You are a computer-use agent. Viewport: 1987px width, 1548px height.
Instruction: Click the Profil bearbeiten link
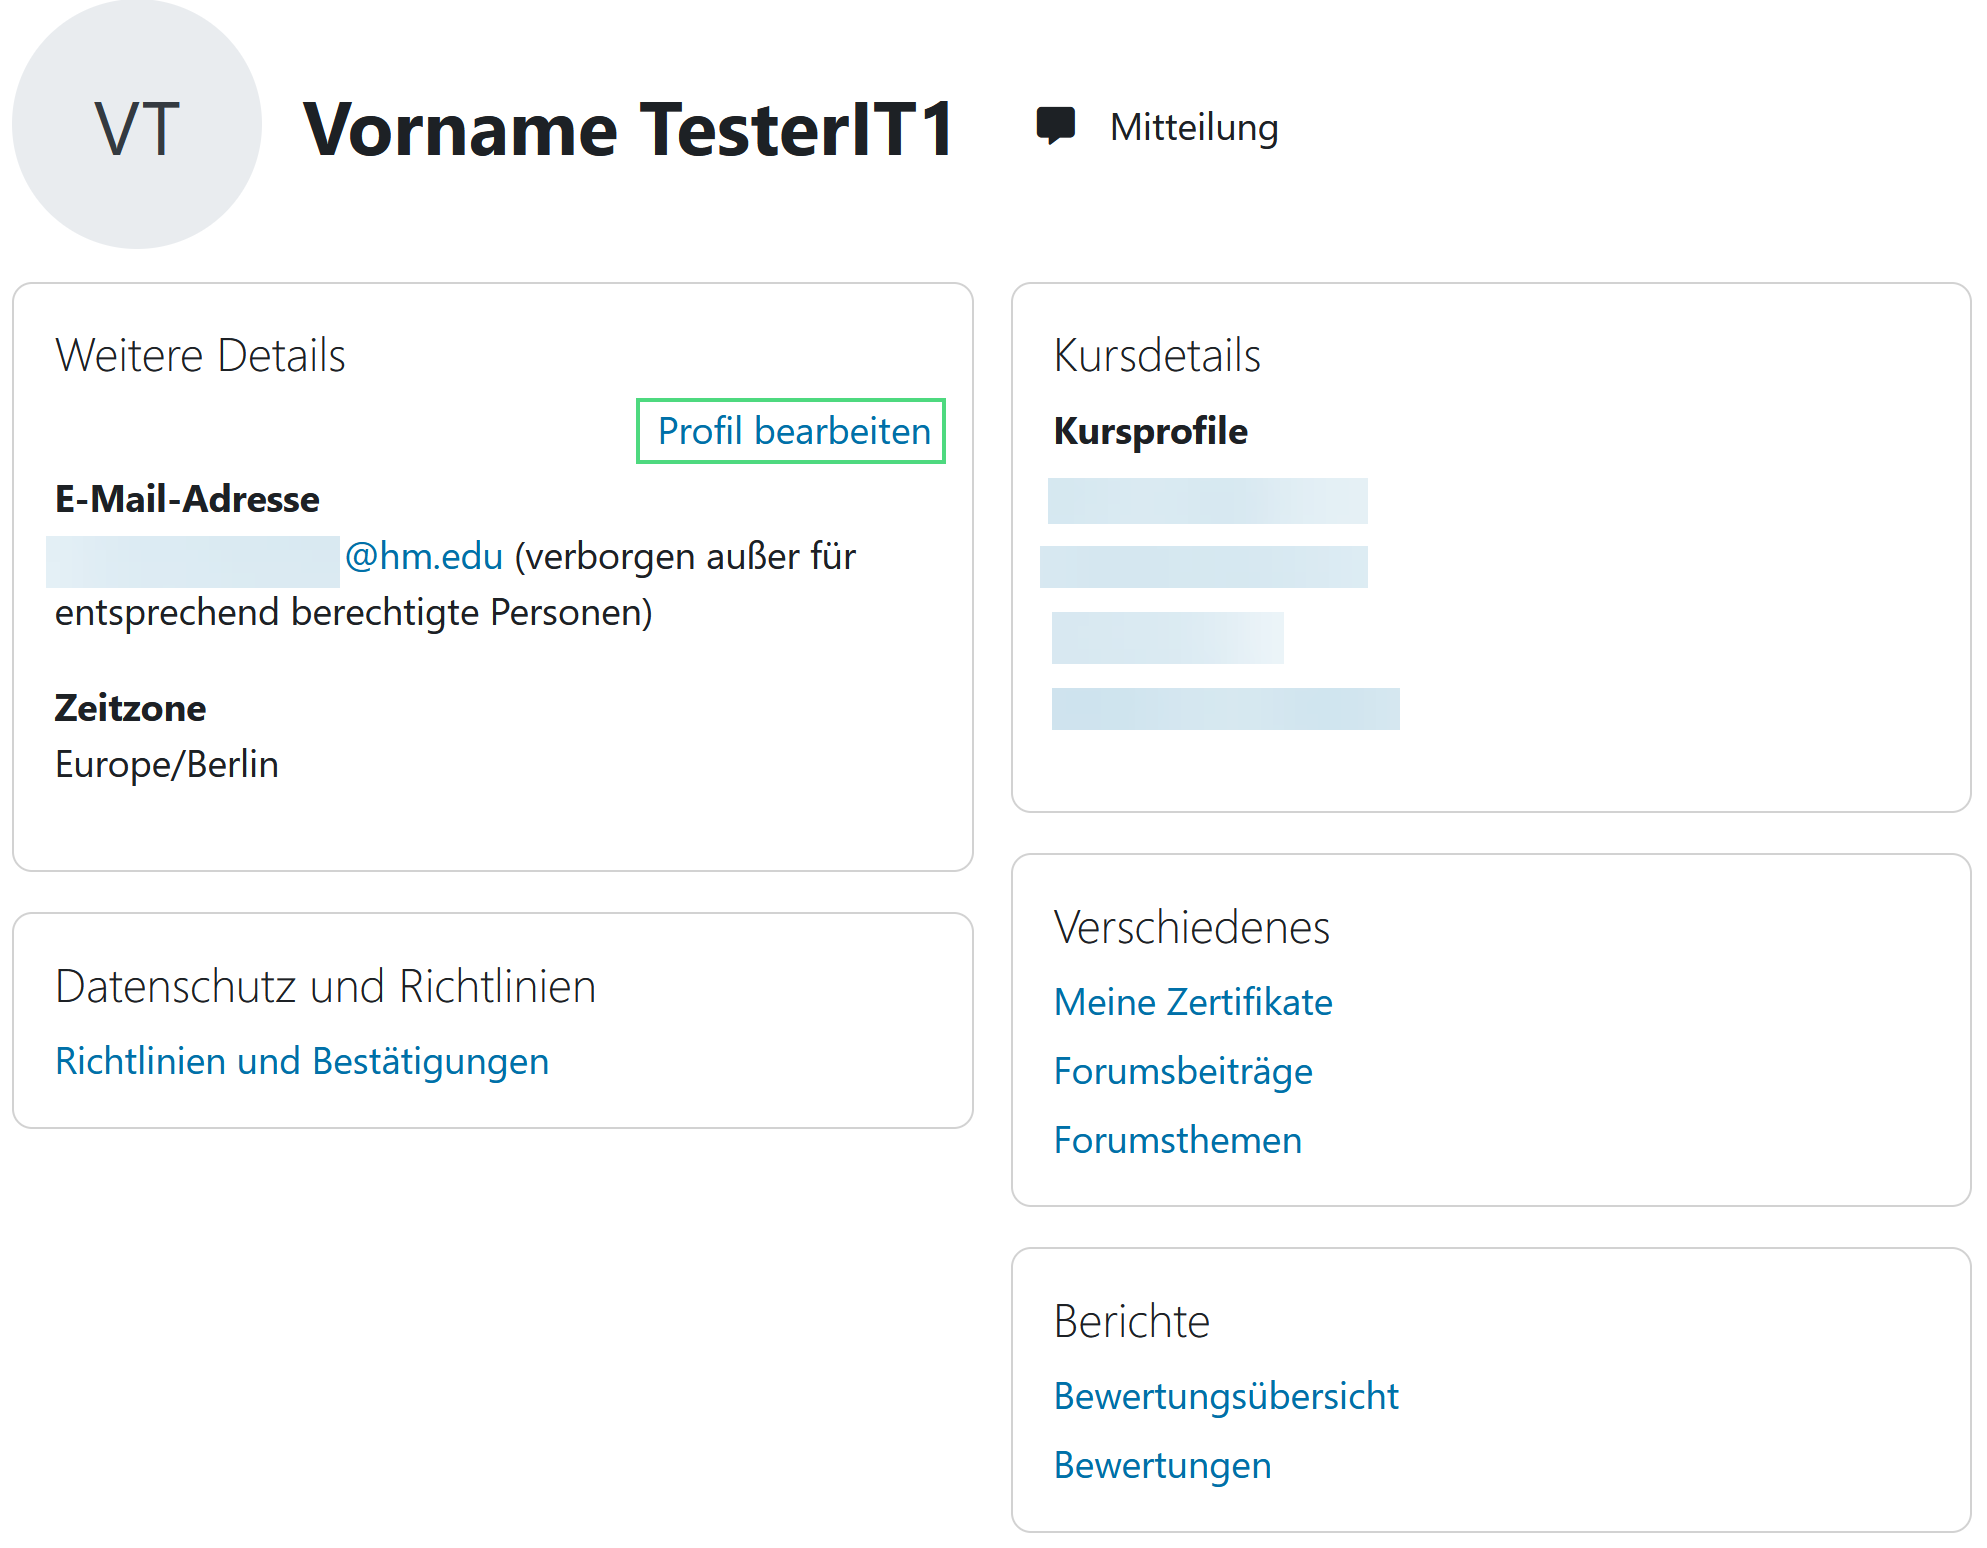tap(793, 431)
